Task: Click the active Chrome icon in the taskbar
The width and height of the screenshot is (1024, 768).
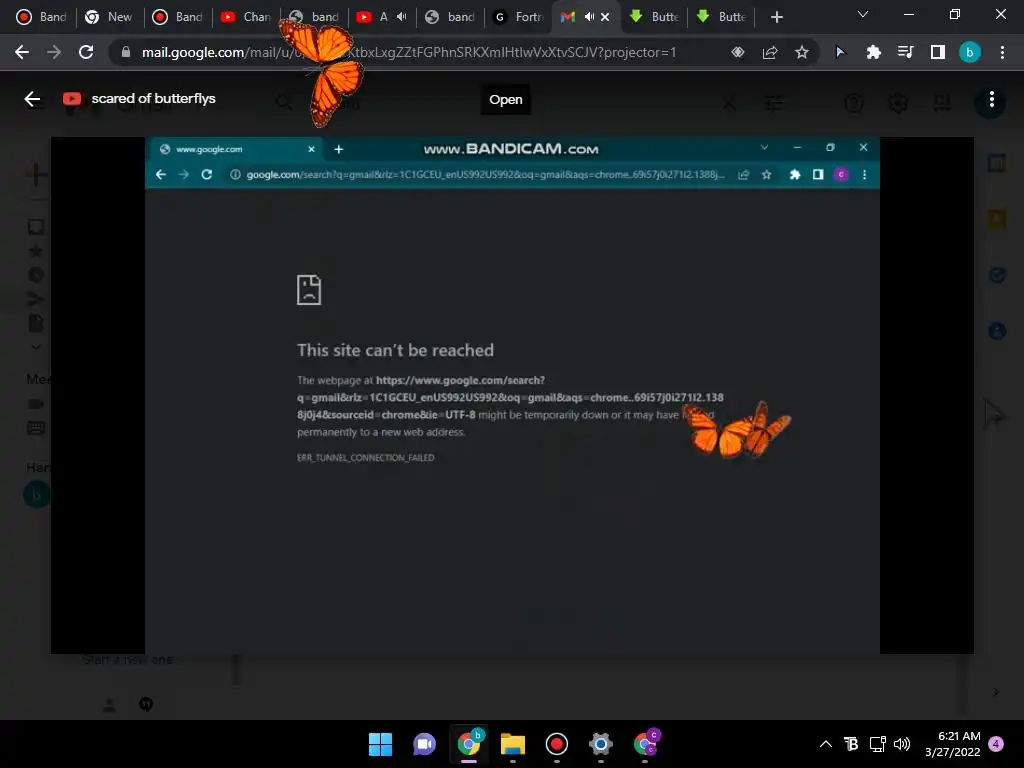Action: (x=470, y=744)
